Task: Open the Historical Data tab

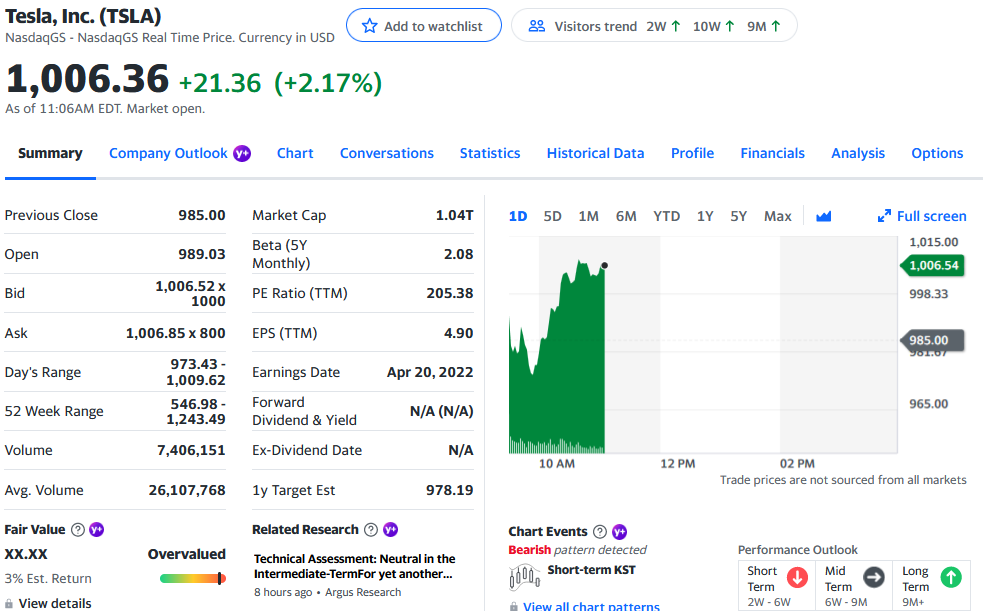Action: pyautogui.click(x=596, y=154)
